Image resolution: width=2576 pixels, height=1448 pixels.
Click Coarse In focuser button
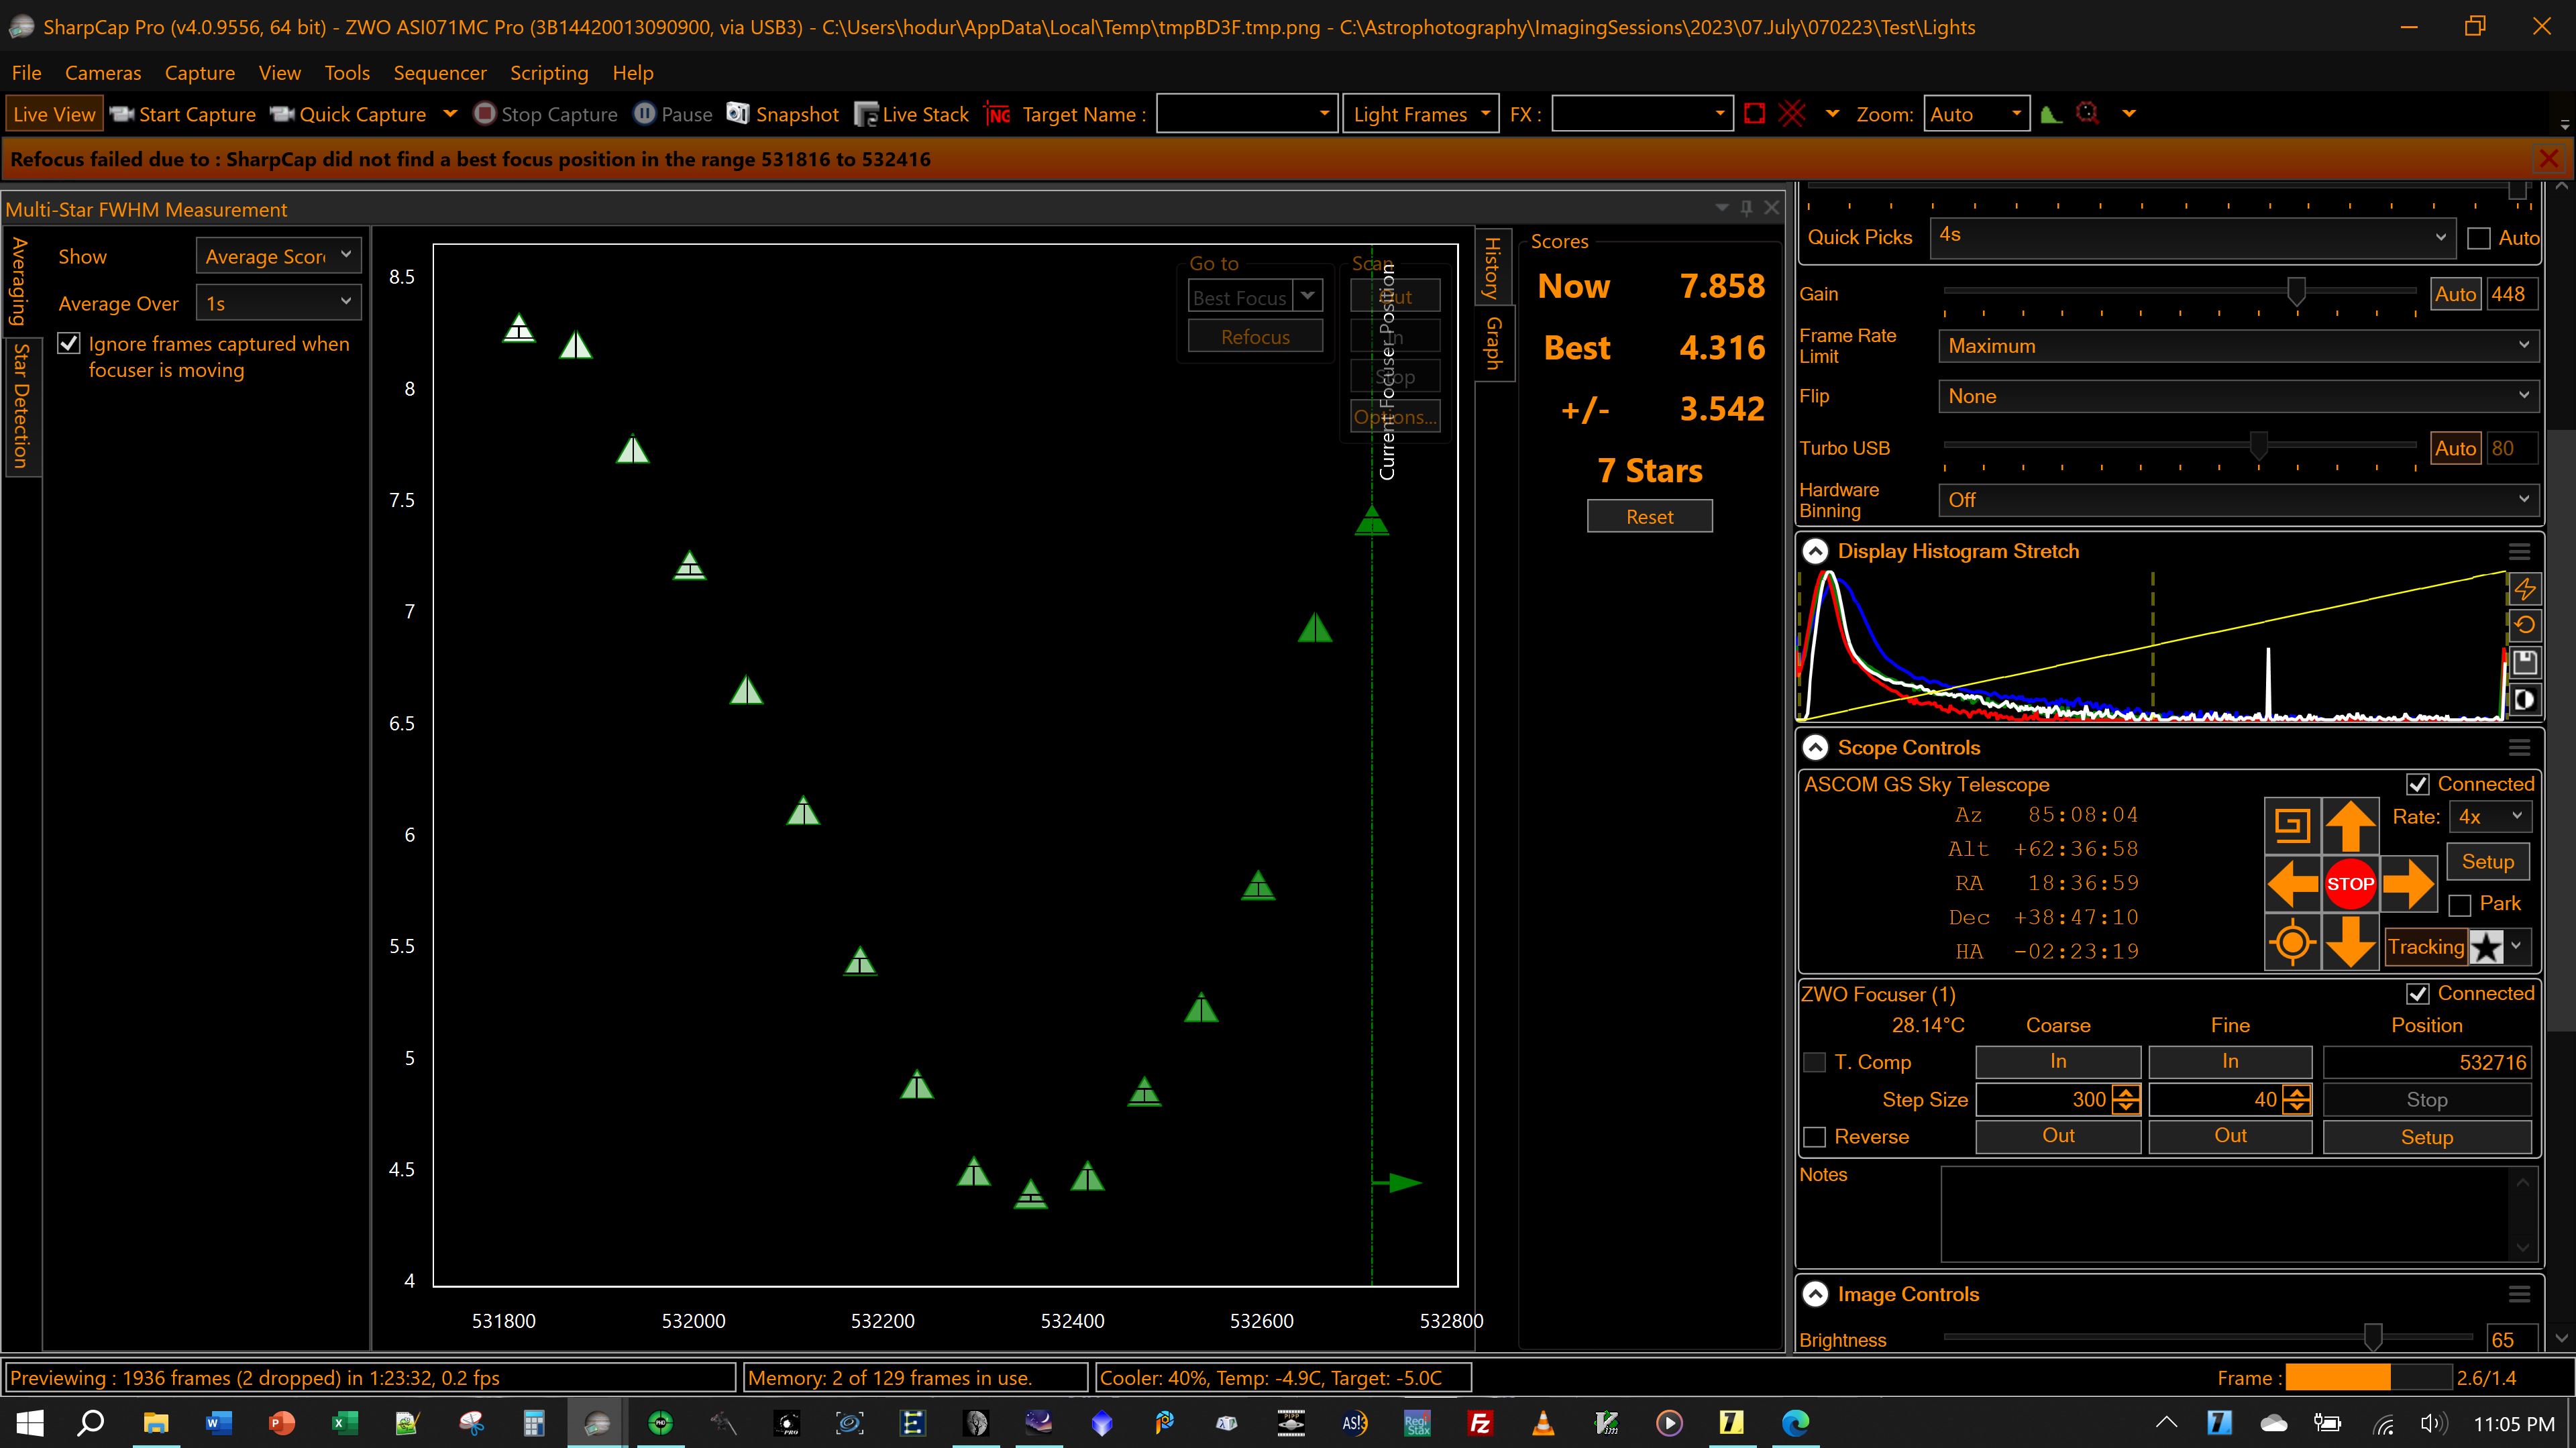point(2058,1062)
